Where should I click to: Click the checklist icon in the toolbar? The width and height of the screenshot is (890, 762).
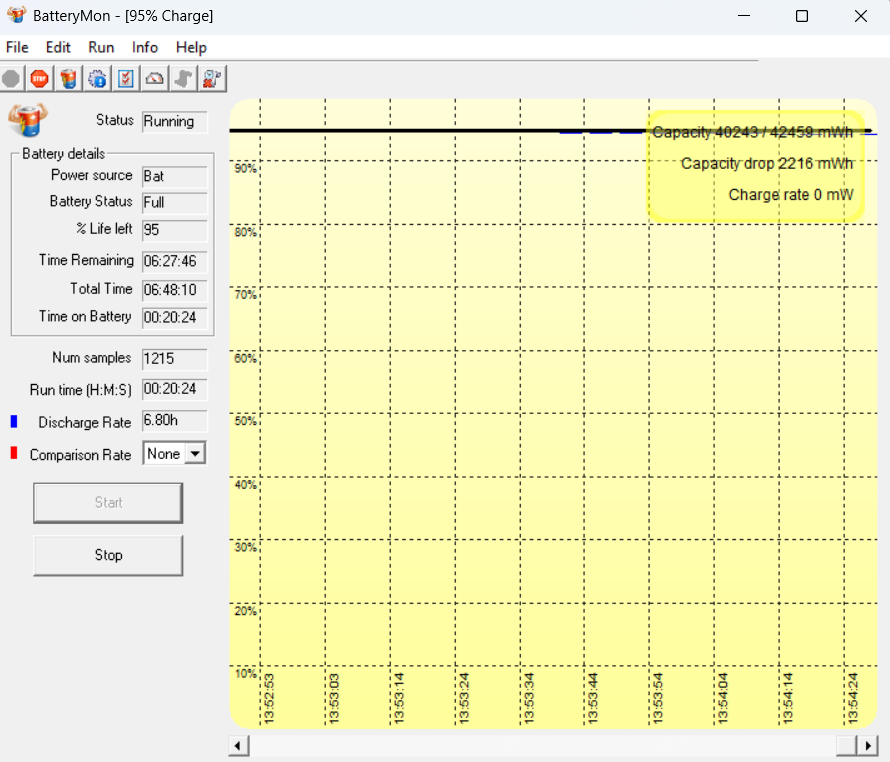(x=126, y=78)
